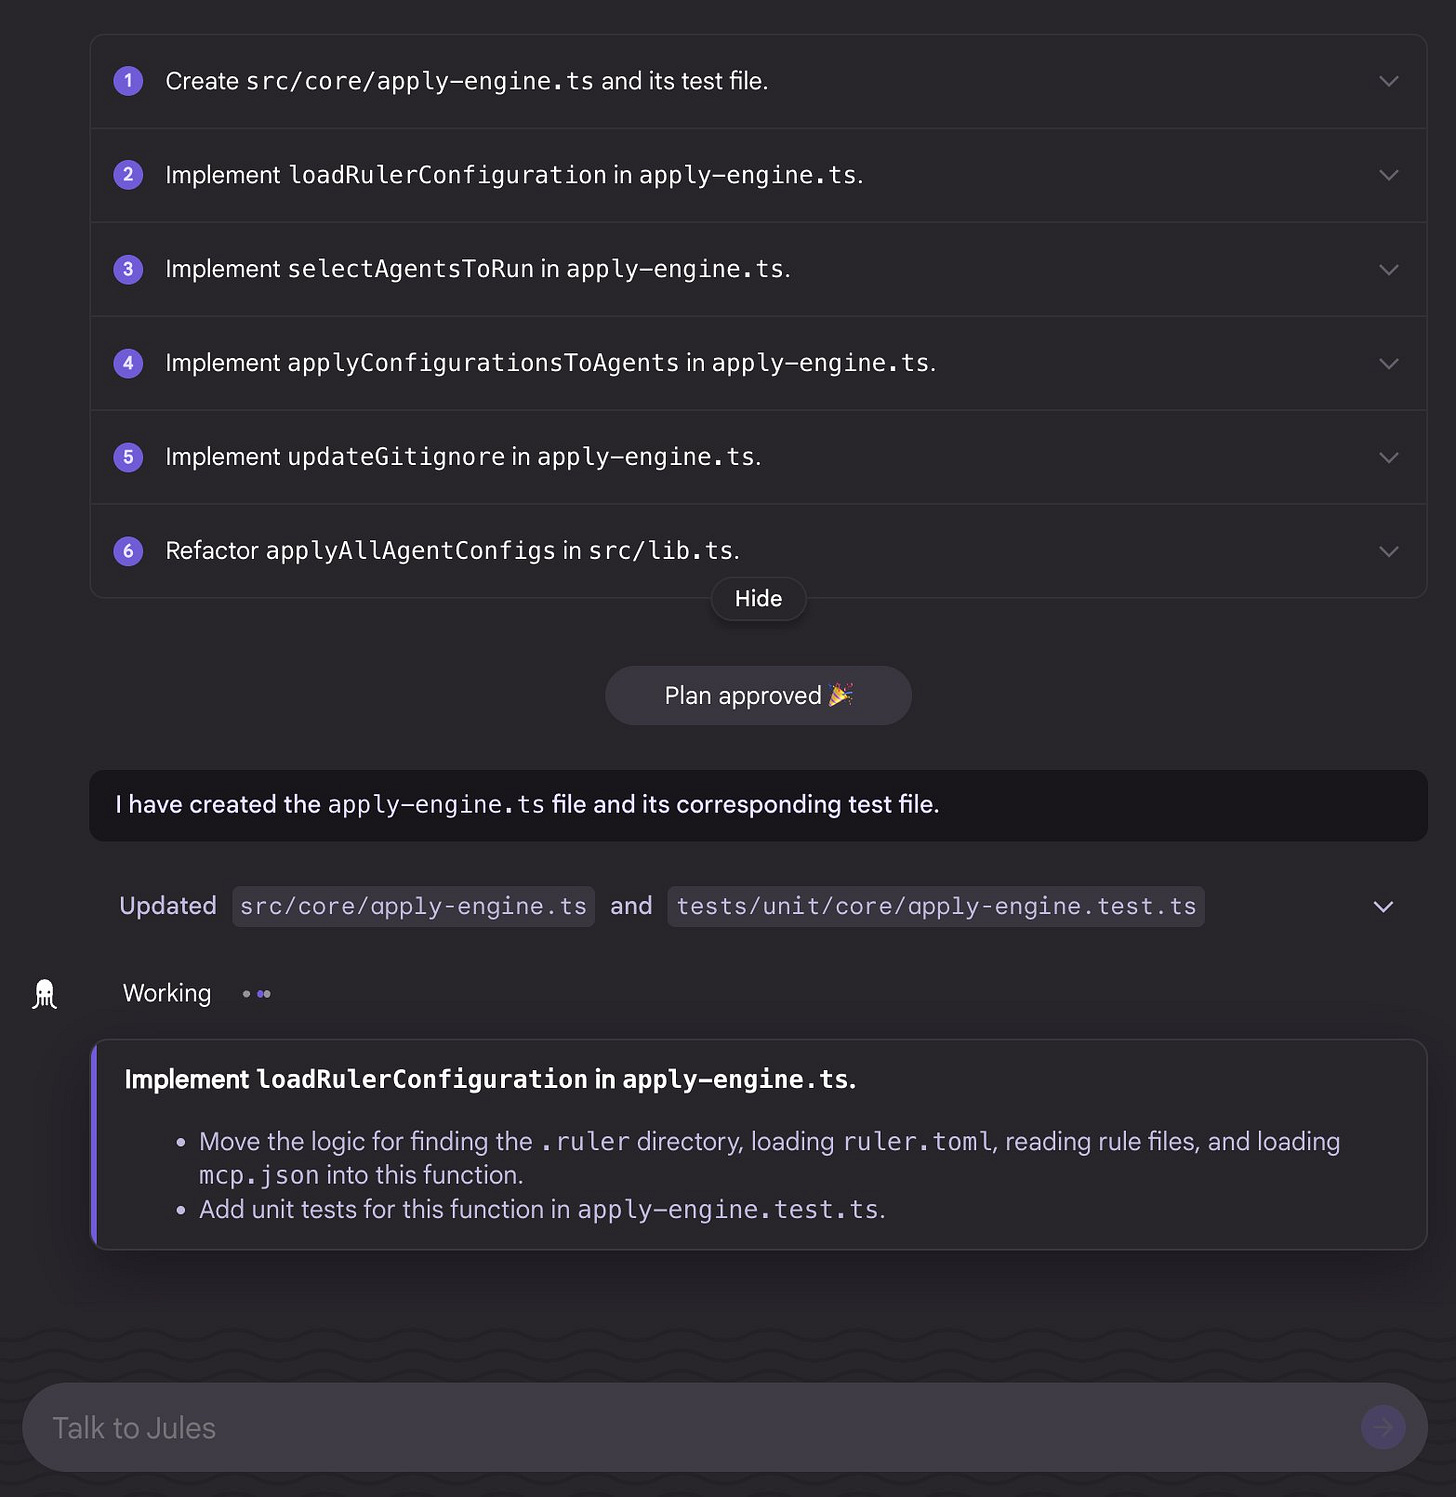Click step 3 number badge

pyautogui.click(x=128, y=269)
